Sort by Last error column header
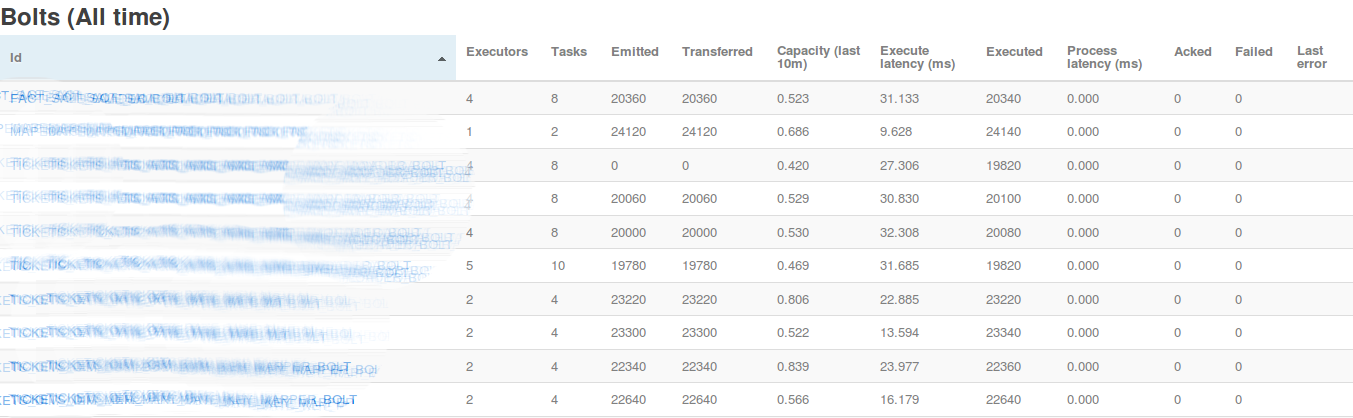Image resolution: width=1353 pixels, height=418 pixels. 1312,58
